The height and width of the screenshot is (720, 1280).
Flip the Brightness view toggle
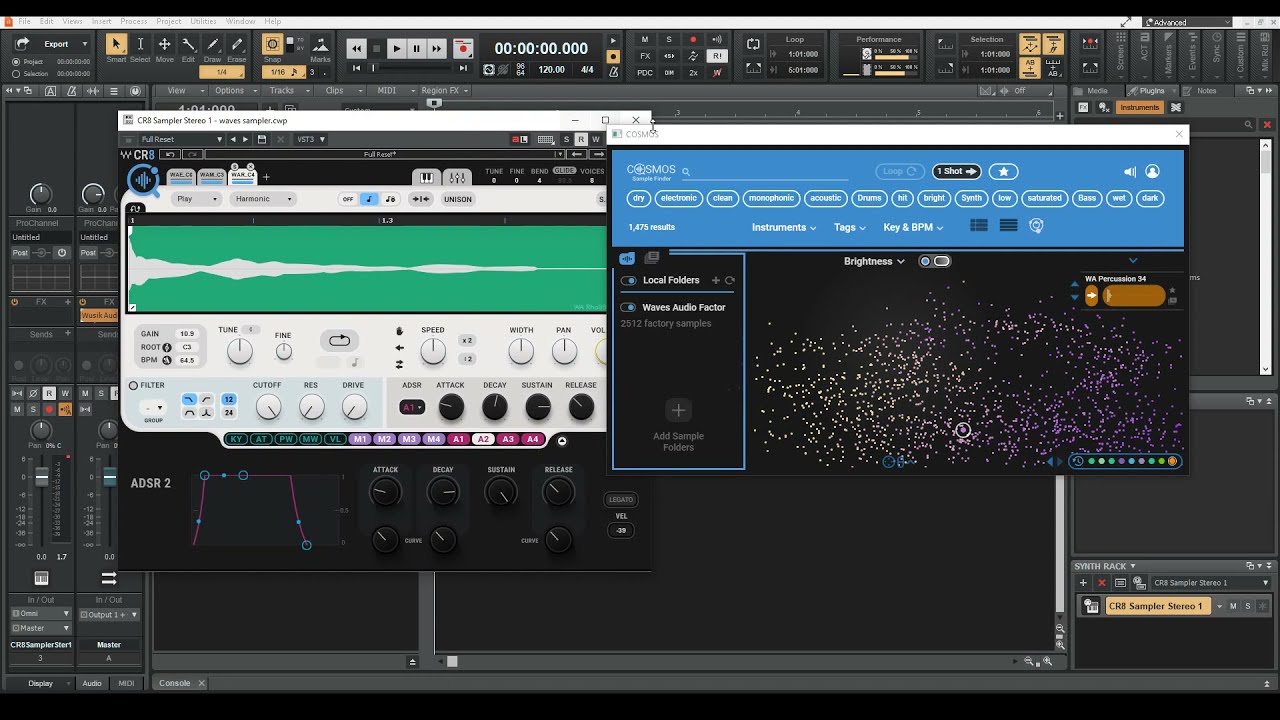point(934,261)
